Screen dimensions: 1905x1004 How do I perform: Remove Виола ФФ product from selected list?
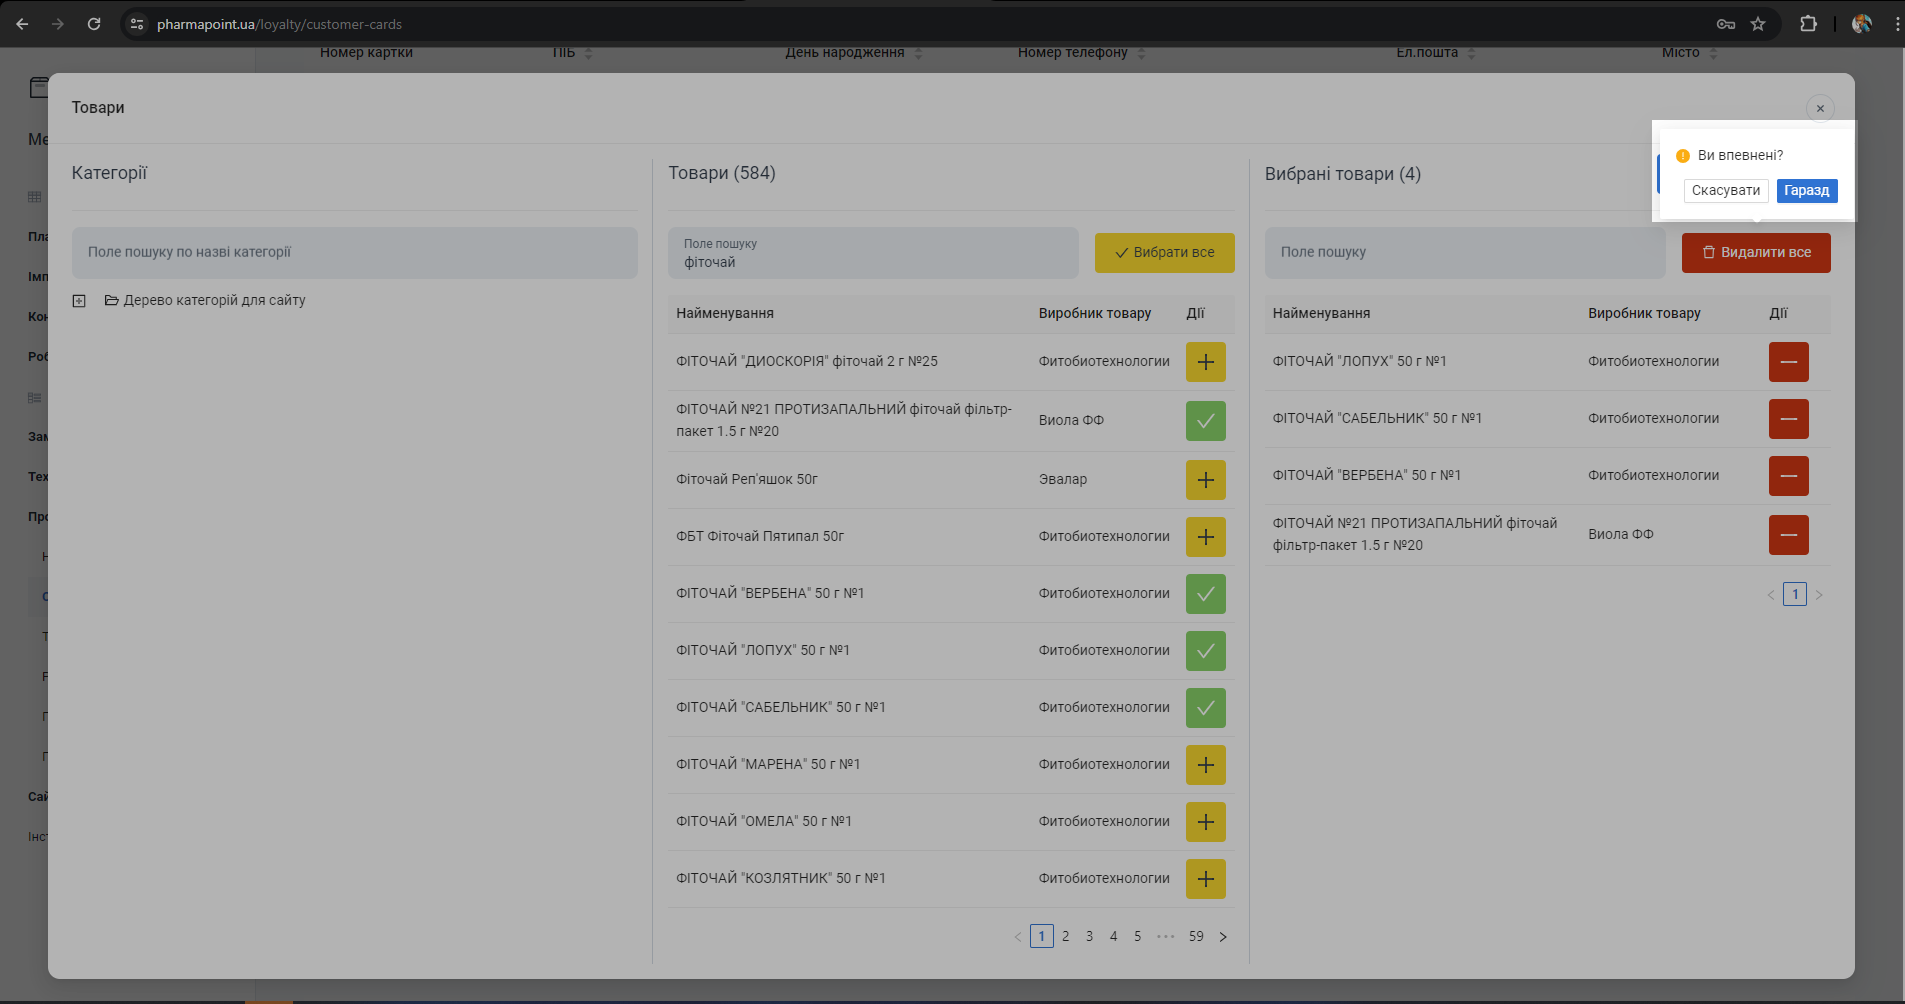pyautogui.click(x=1788, y=535)
